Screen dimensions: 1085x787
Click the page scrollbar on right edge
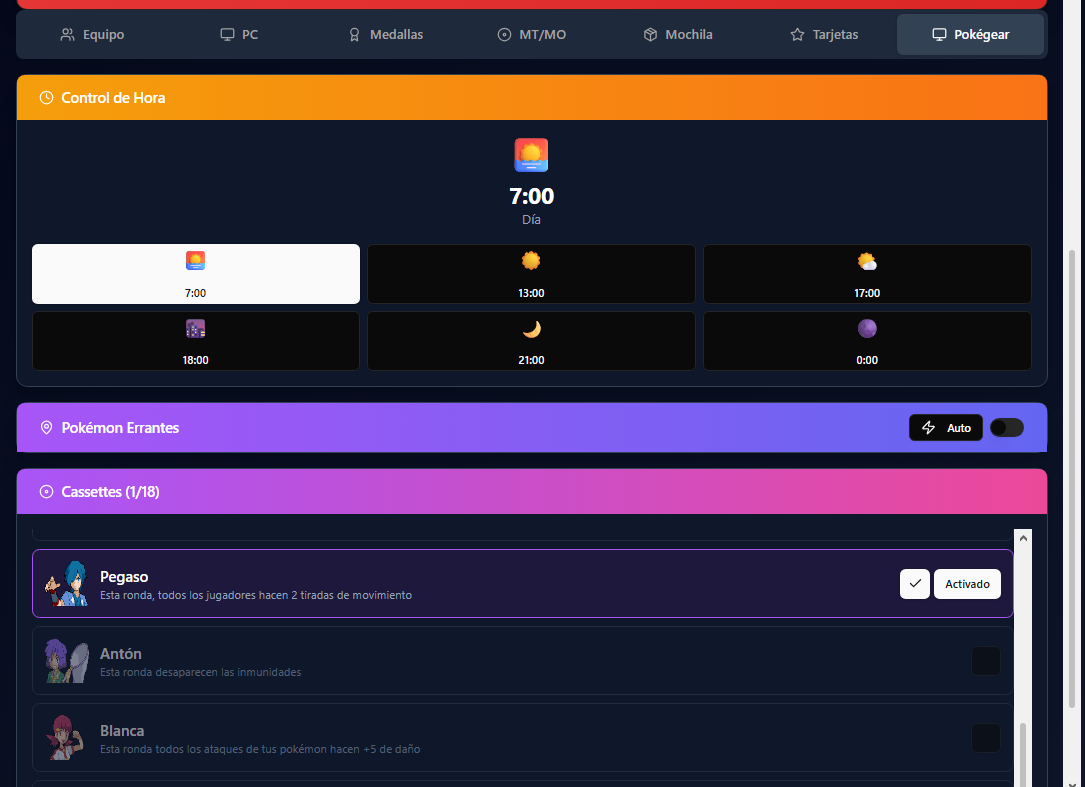click(x=1073, y=478)
